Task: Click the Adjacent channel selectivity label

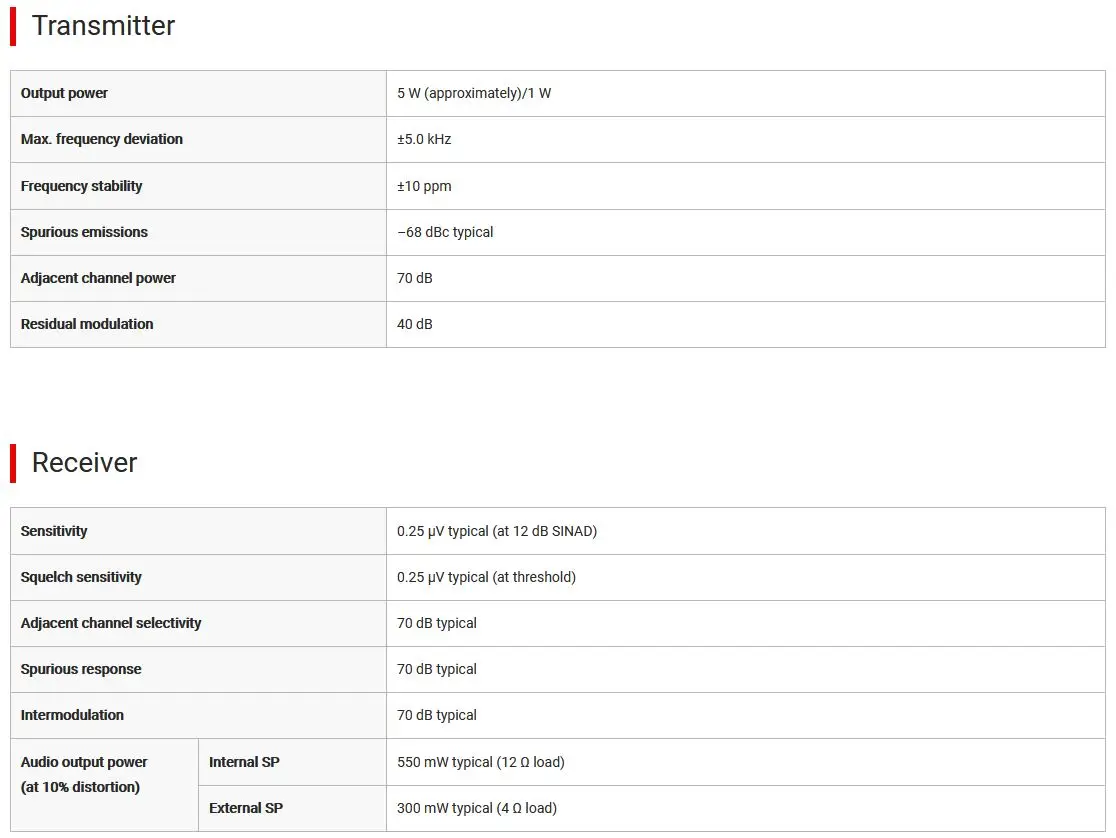Action: pos(111,623)
